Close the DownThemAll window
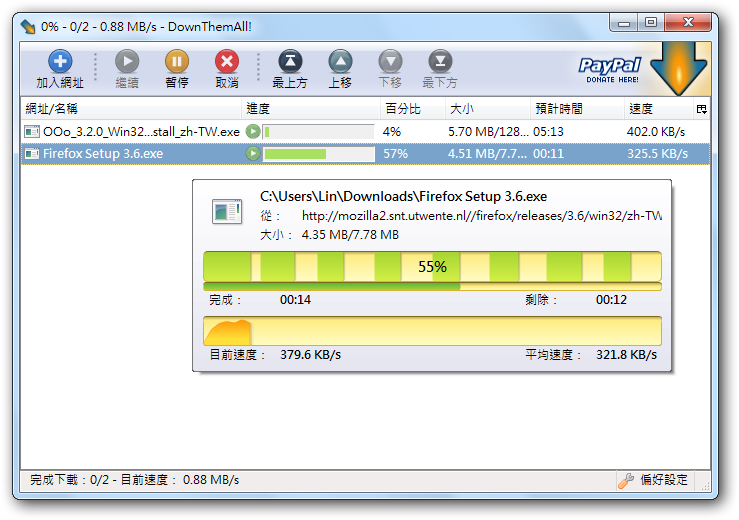Screen dimensions: 739x520 click(688, 22)
